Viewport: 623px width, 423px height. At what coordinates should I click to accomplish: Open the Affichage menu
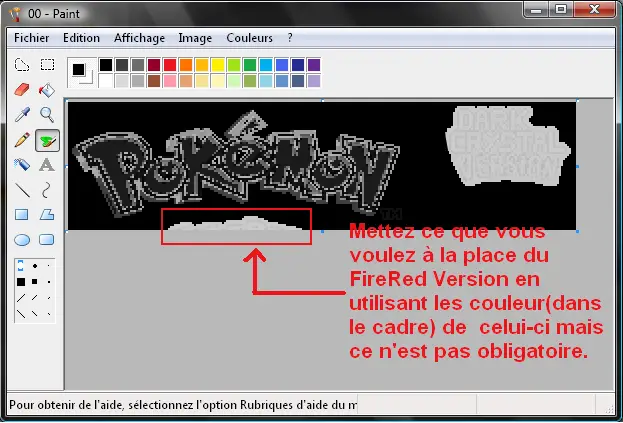pos(139,38)
